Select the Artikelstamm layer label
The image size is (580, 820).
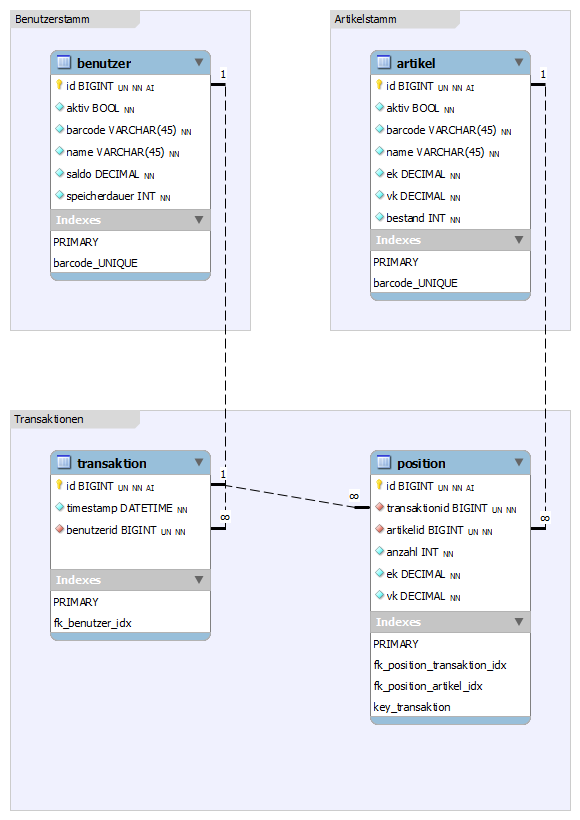point(366,19)
